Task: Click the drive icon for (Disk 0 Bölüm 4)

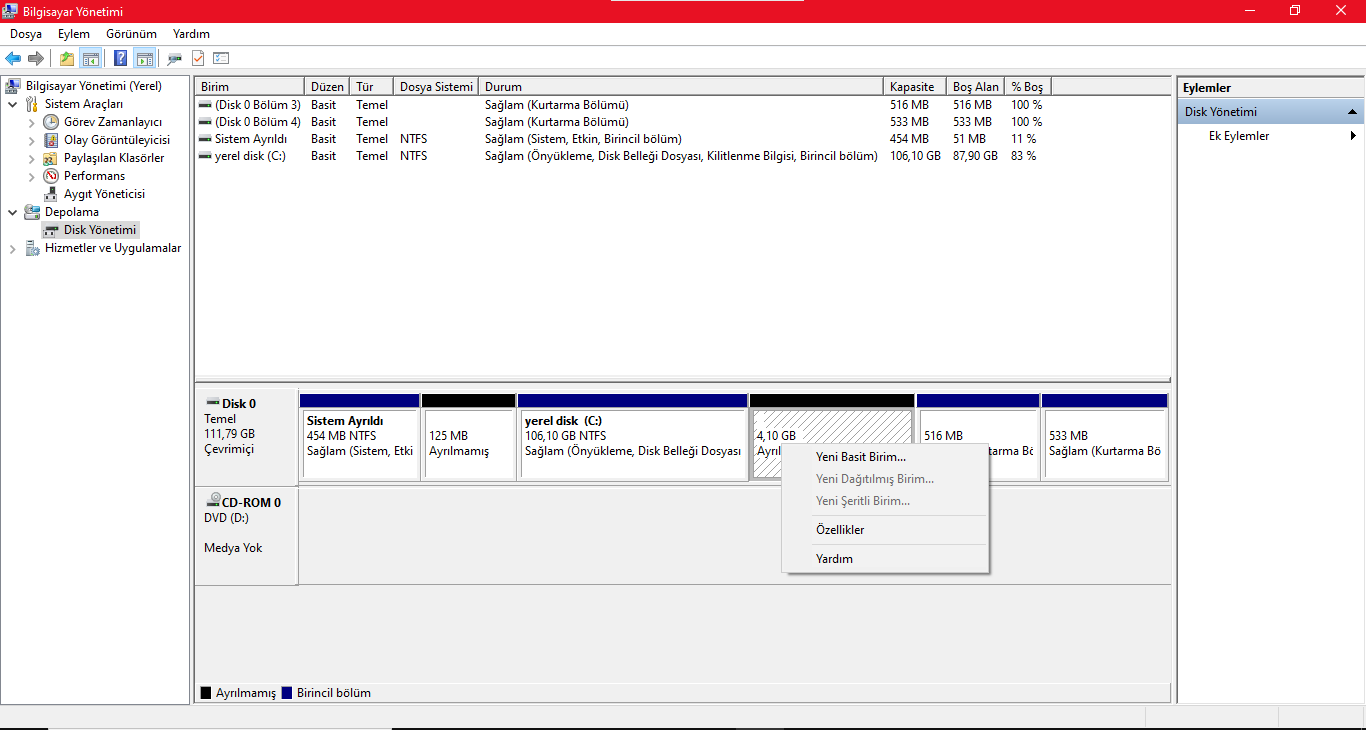Action: point(205,122)
